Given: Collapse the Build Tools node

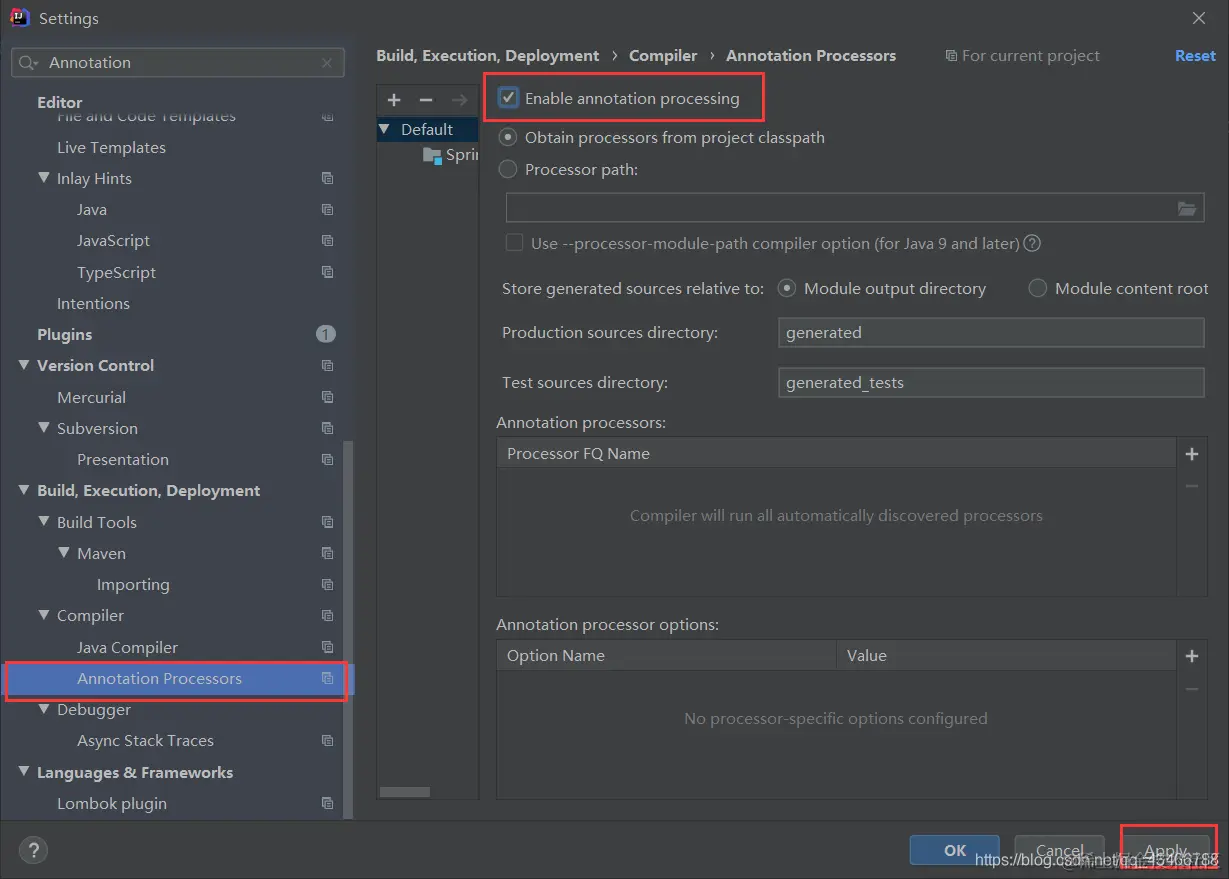Looking at the screenshot, I should click(x=44, y=522).
